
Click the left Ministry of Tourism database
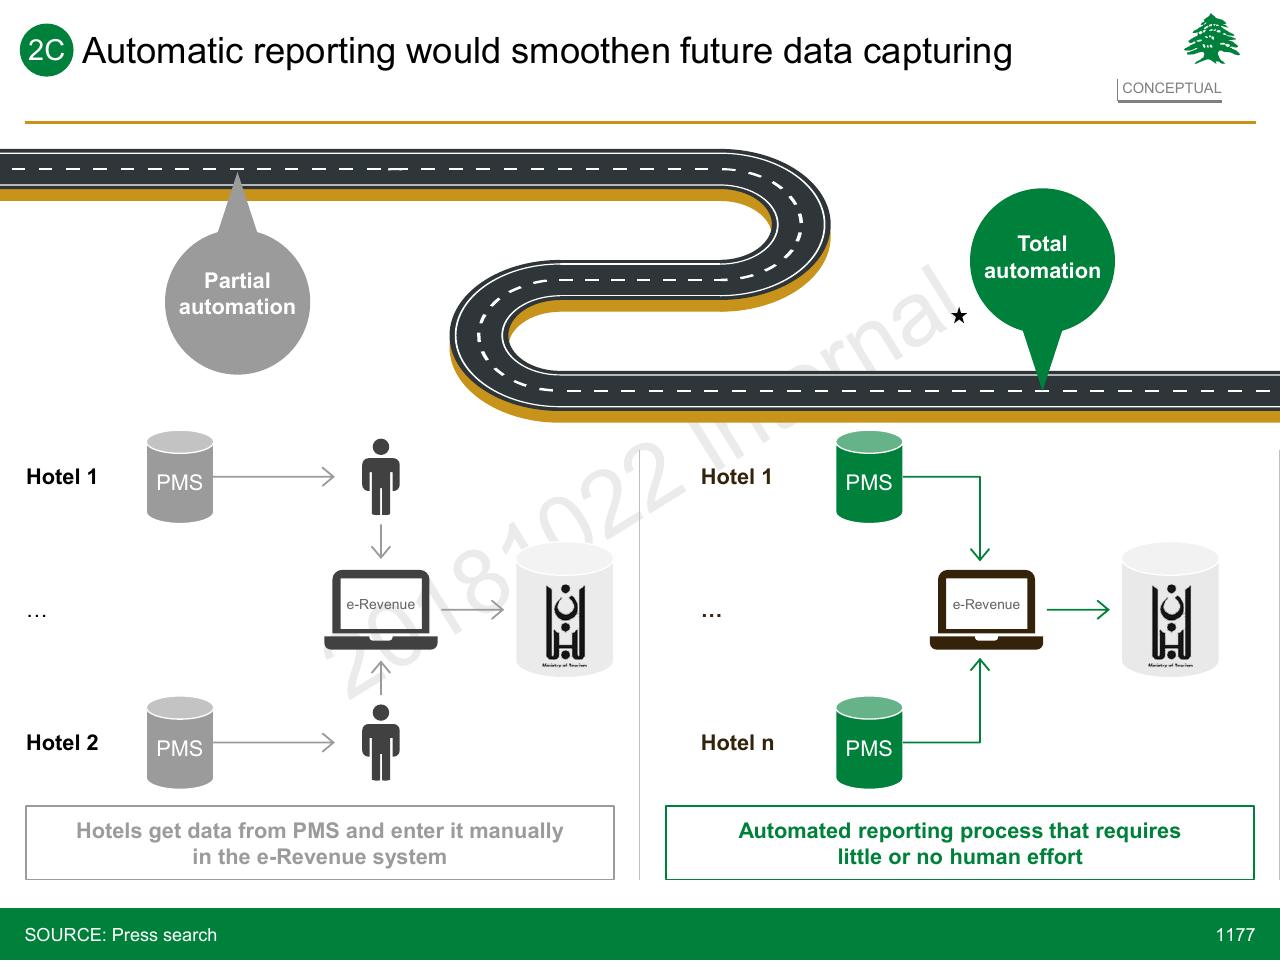point(565,610)
